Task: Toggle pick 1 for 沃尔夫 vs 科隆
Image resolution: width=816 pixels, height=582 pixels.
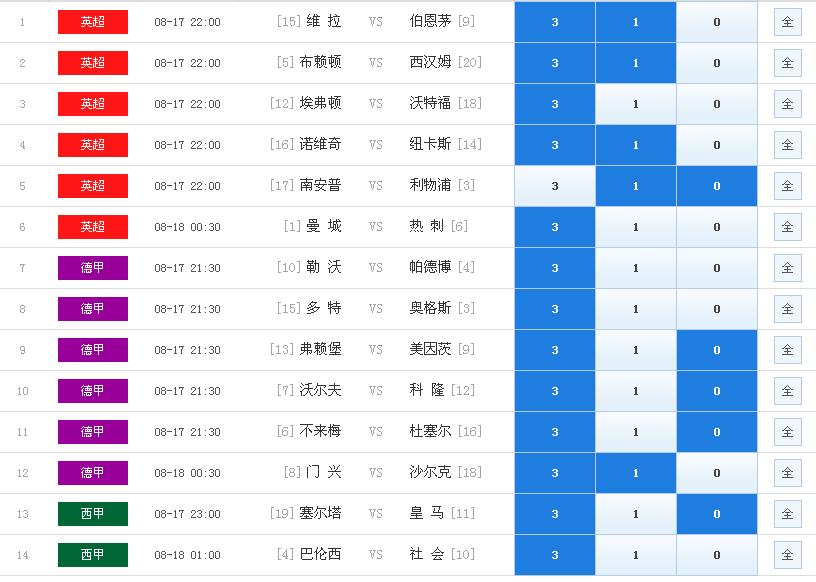Action: [x=635, y=391]
